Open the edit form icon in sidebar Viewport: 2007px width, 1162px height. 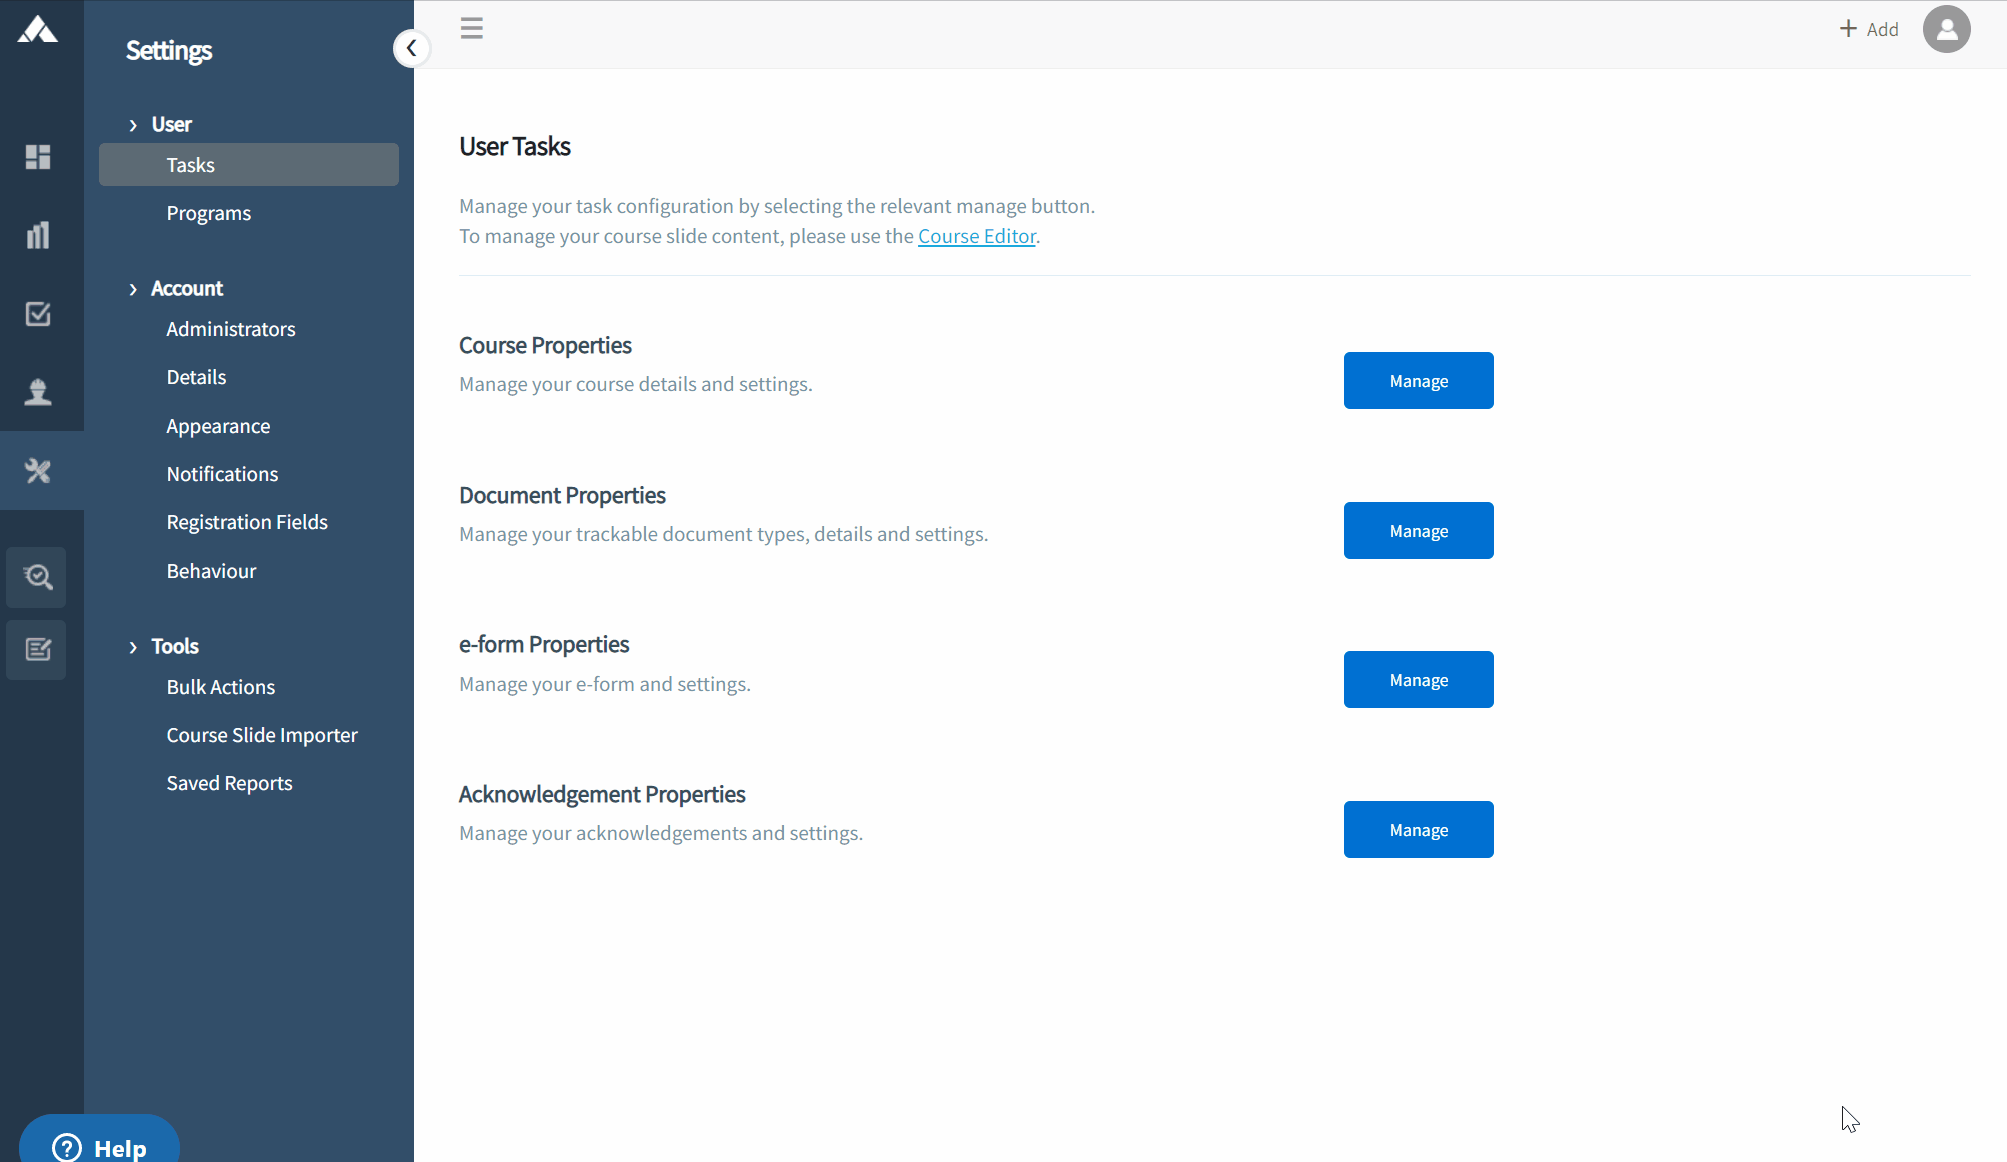click(38, 650)
